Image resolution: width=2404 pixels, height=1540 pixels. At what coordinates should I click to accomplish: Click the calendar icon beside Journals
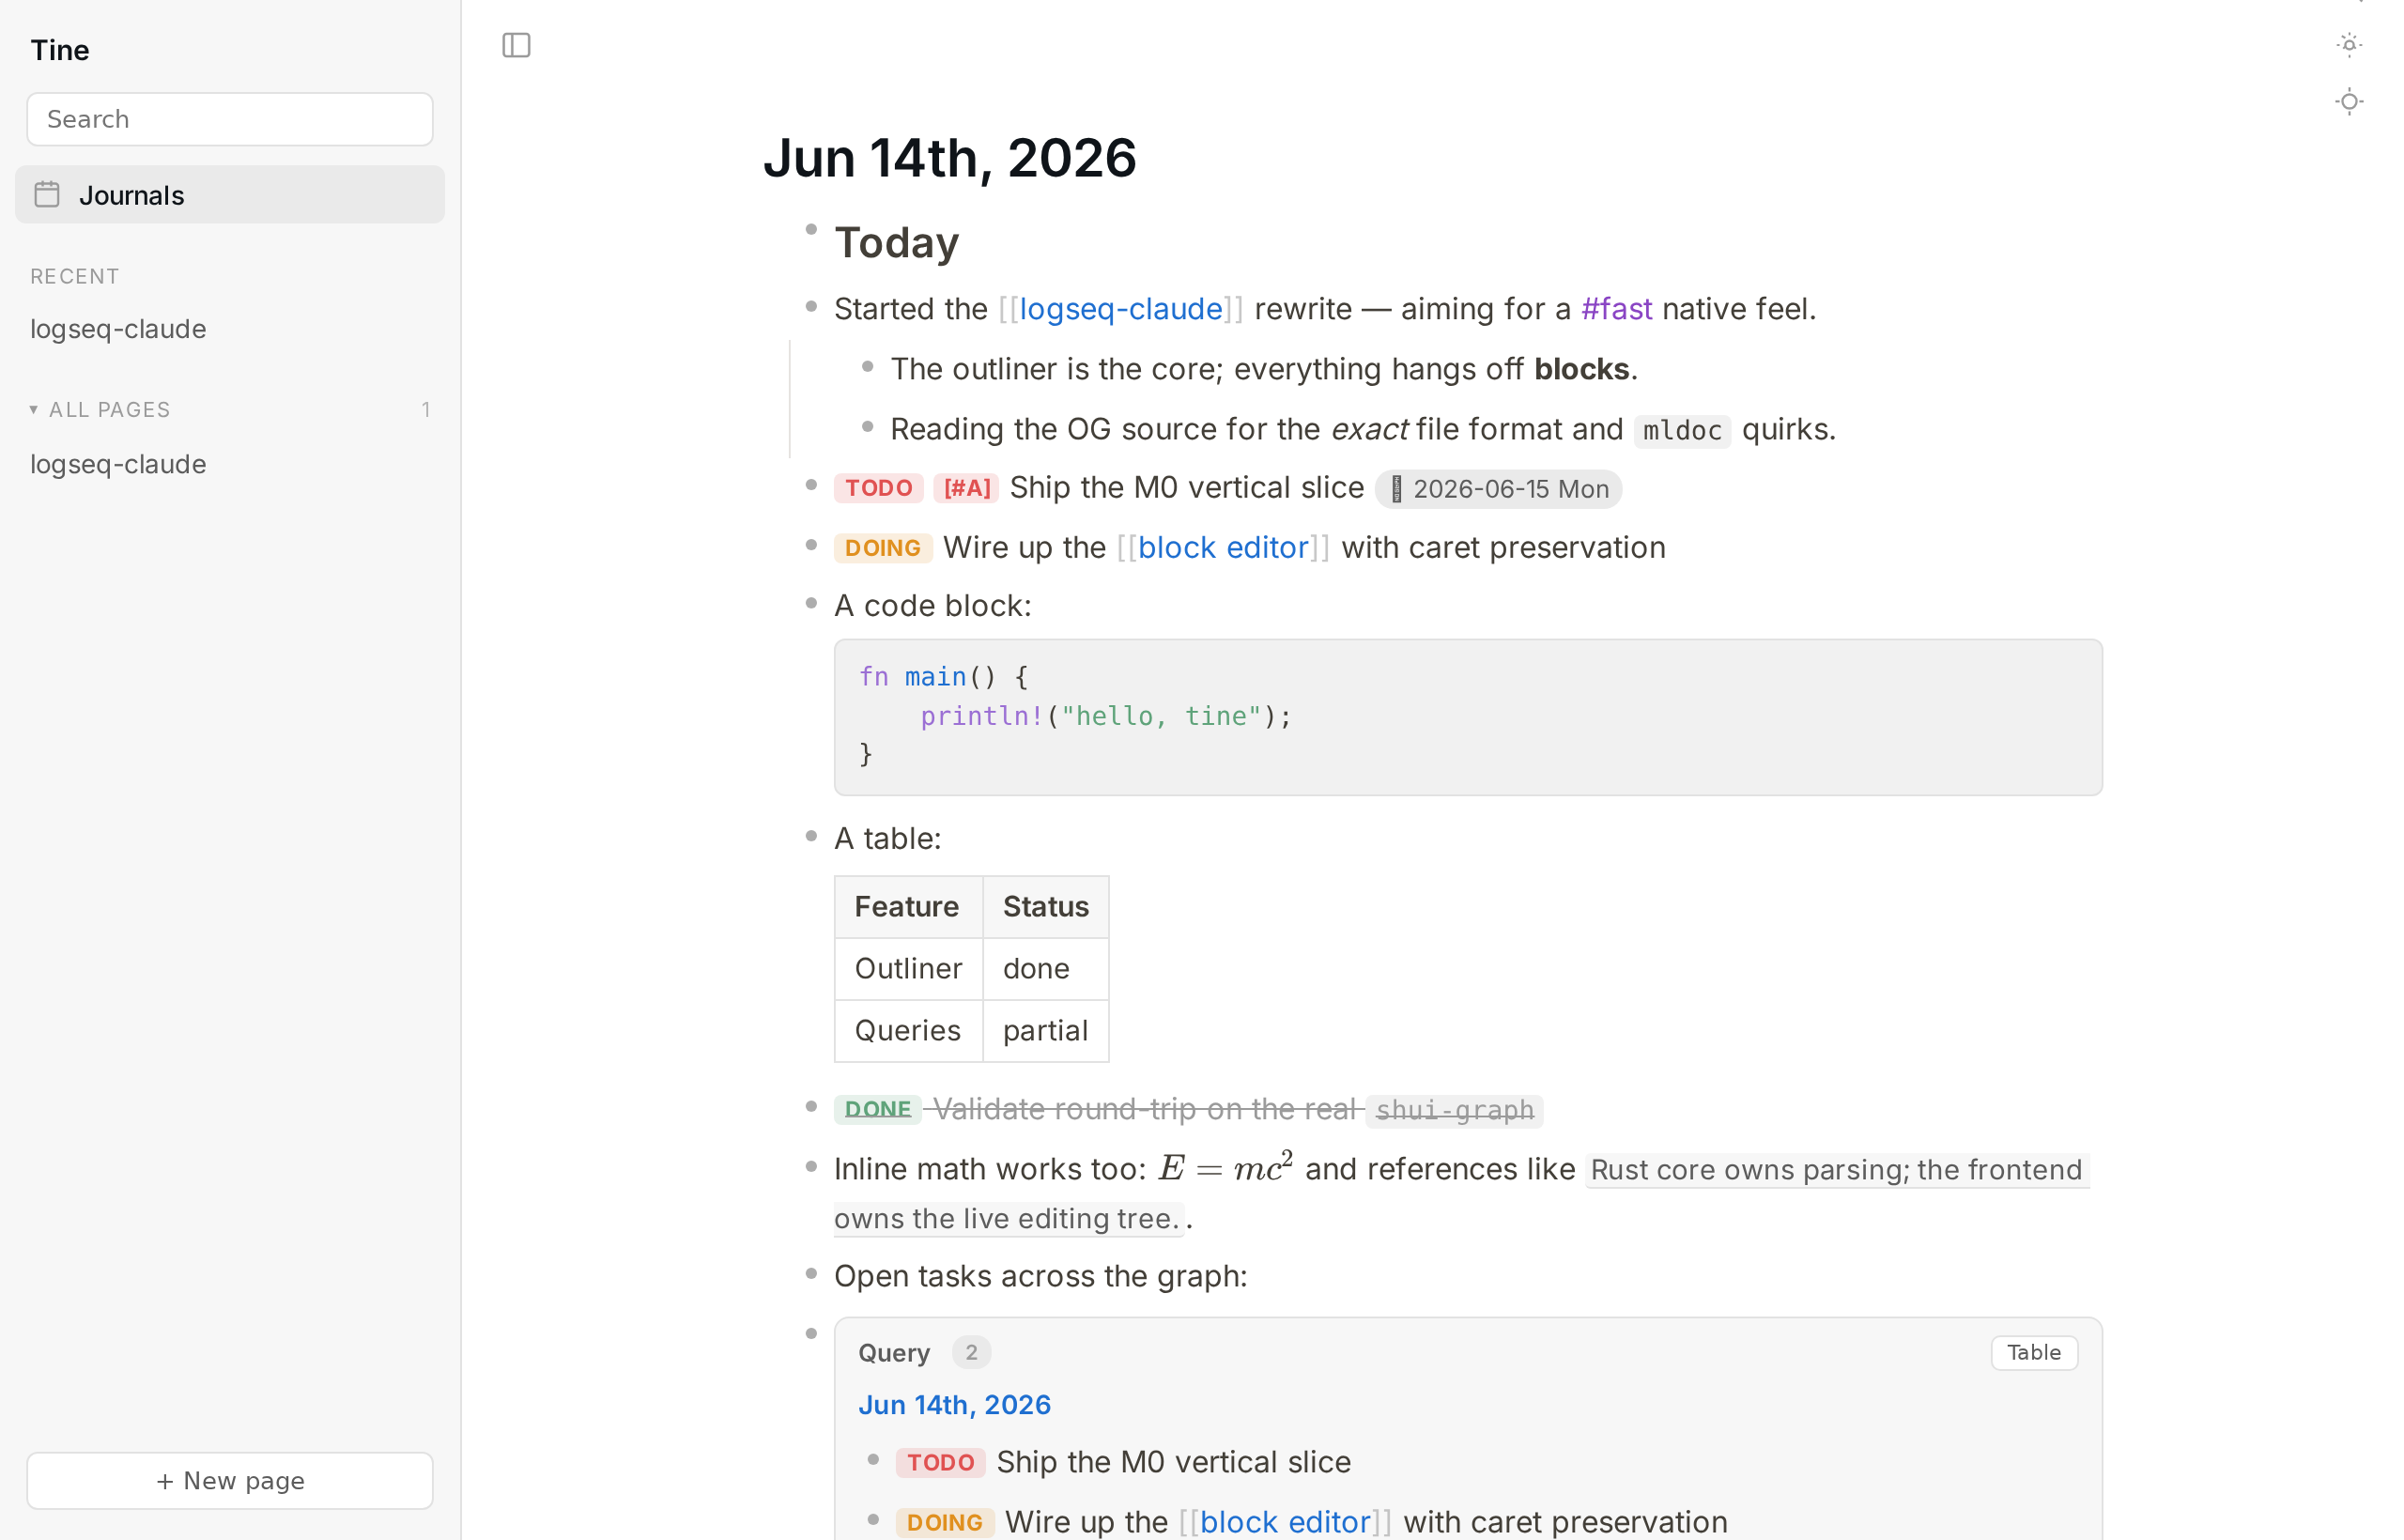pos(47,194)
